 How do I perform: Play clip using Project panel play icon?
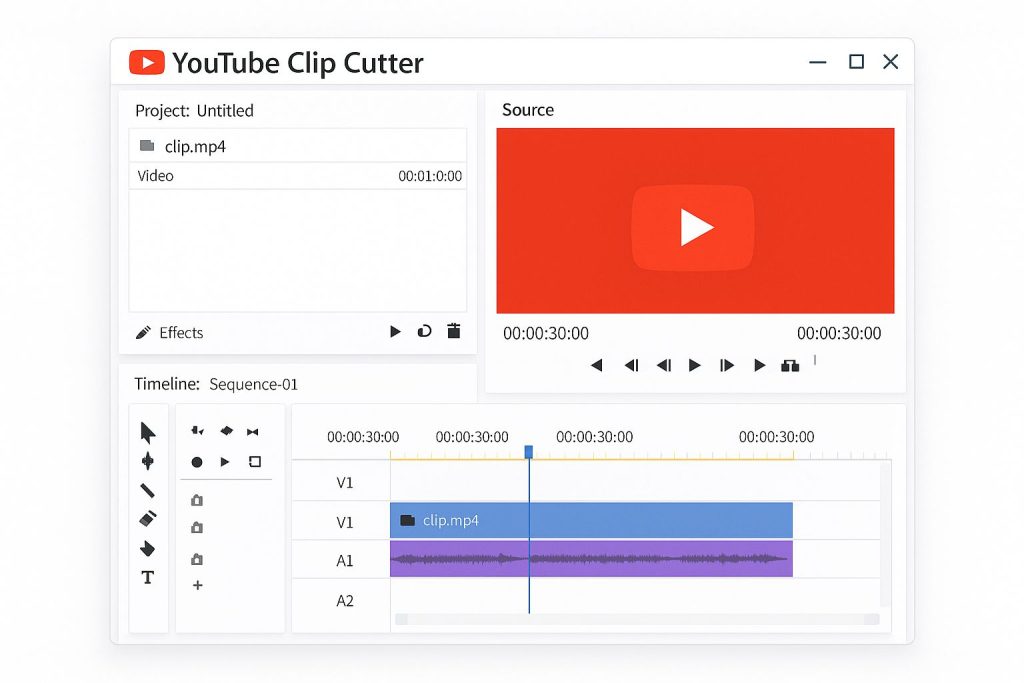[x=395, y=332]
